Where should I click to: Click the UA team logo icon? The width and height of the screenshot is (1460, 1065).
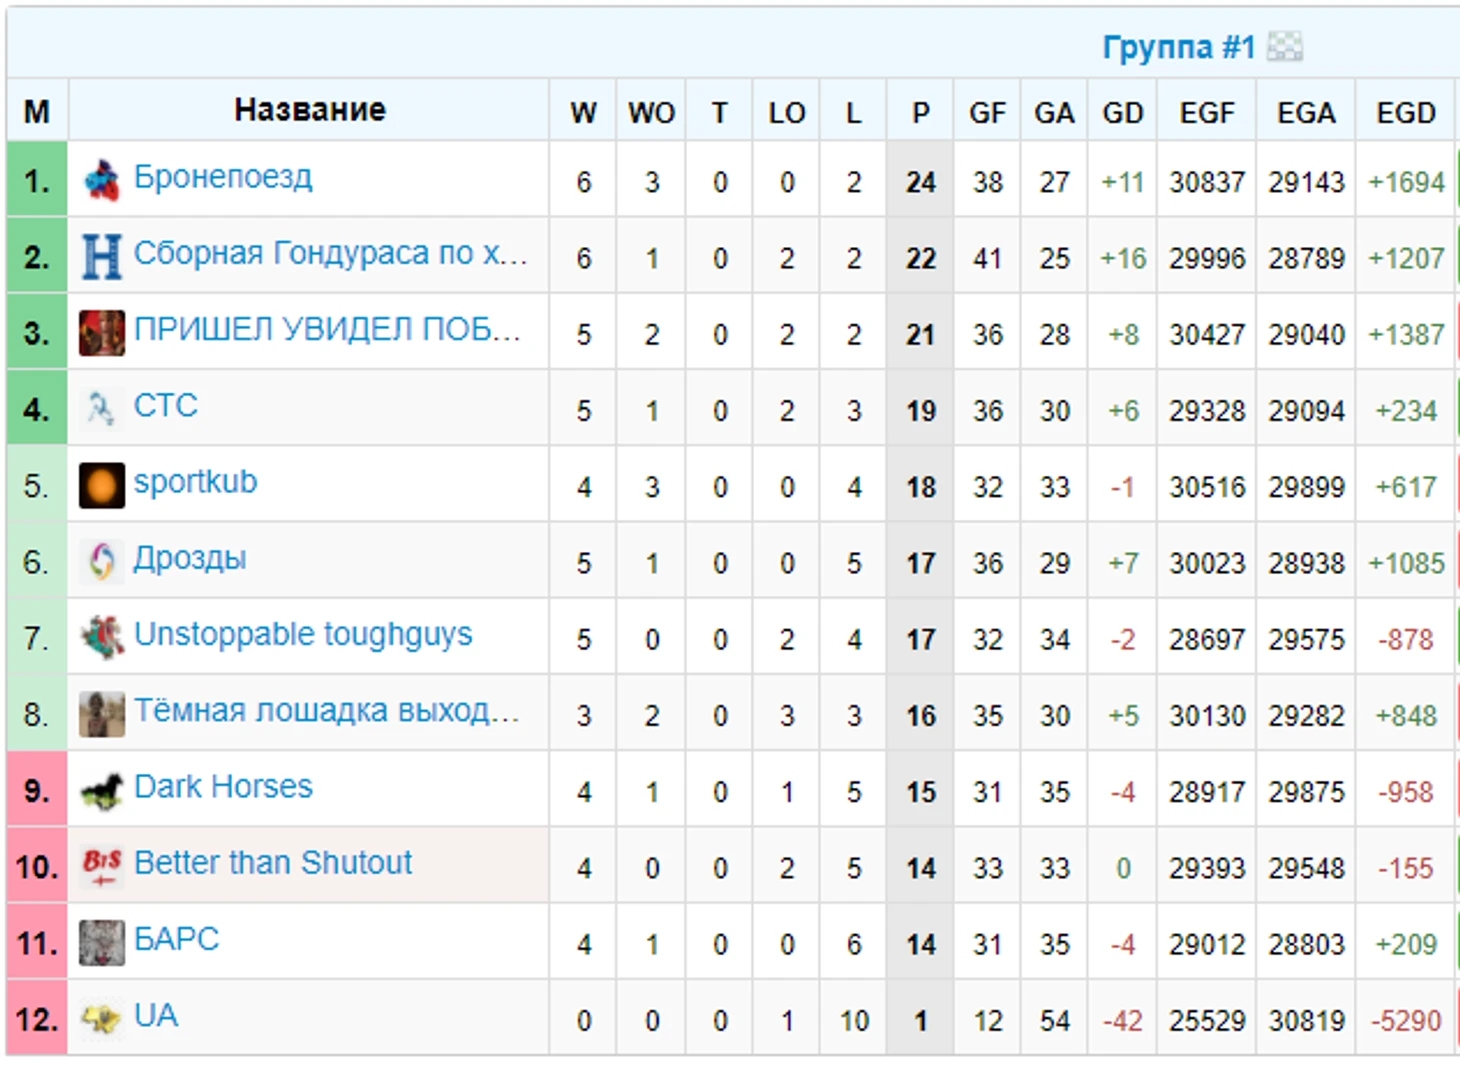pyautogui.click(x=101, y=1019)
